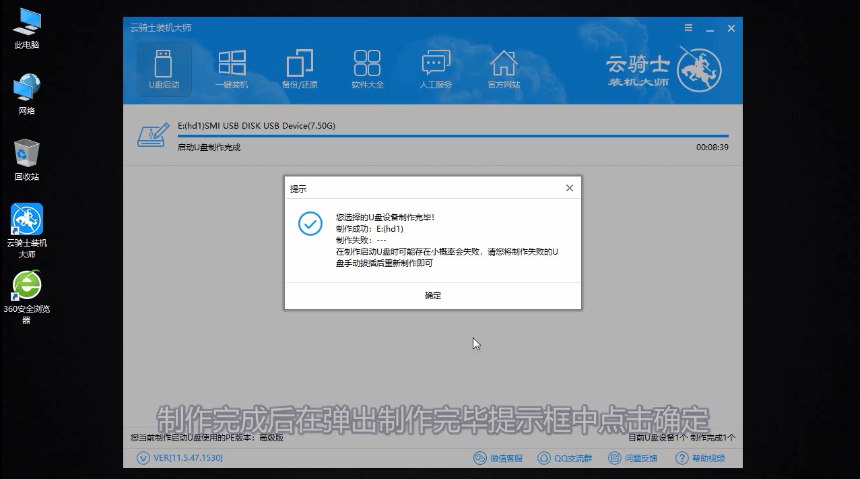Image resolution: width=860 pixels, height=479 pixels.
Task: Click 确定 in the prompt dialog
Action: (x=433, y=295)
